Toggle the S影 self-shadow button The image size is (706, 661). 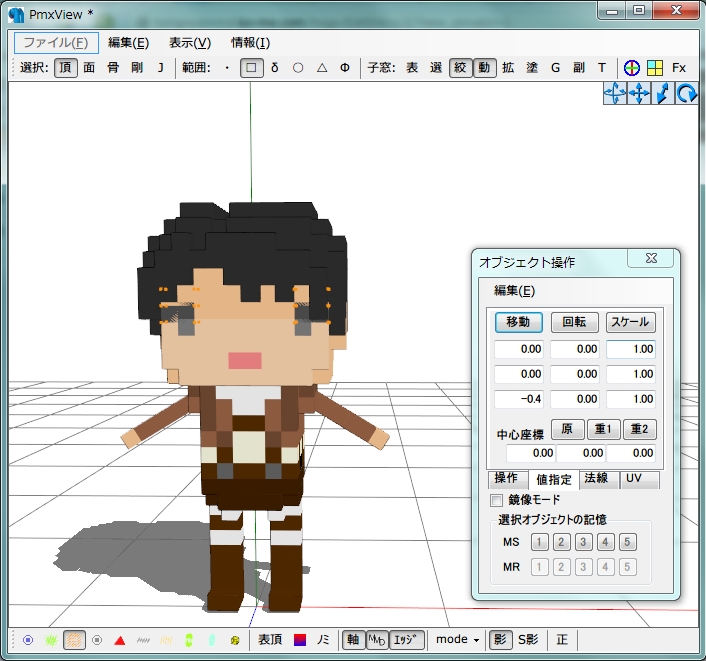(528, 640)
